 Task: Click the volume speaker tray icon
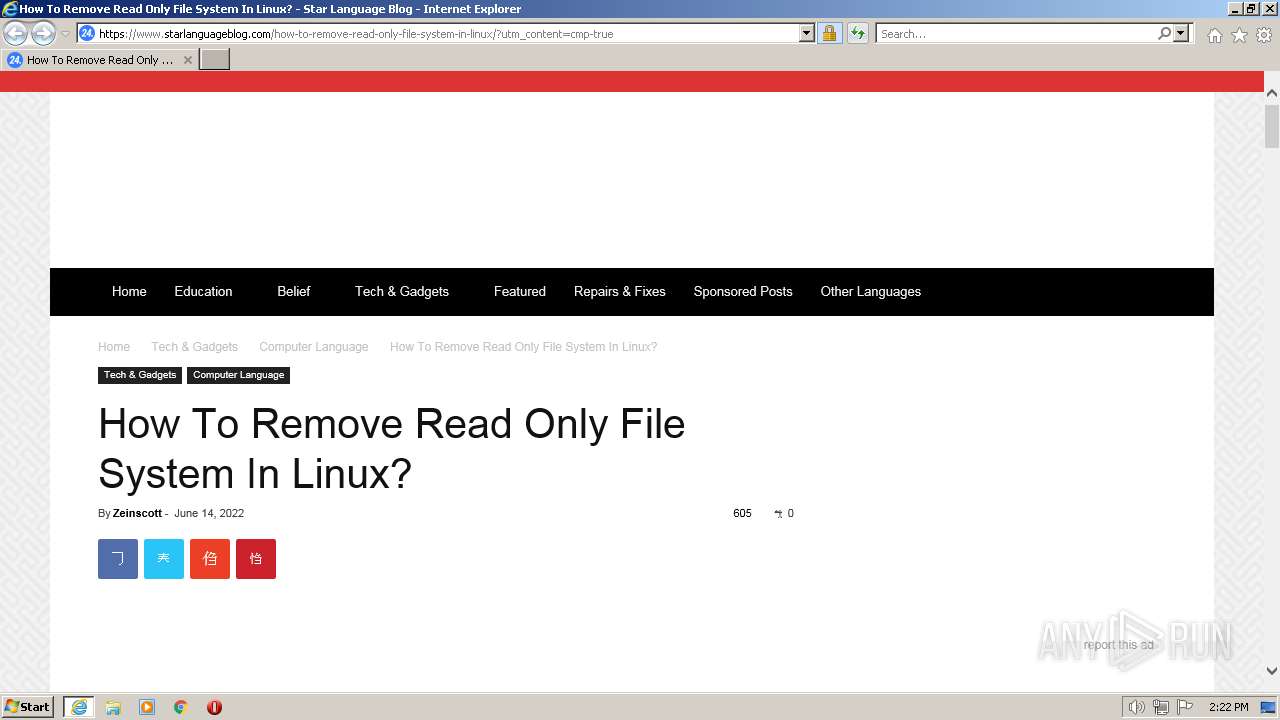tap(1136, 707)
